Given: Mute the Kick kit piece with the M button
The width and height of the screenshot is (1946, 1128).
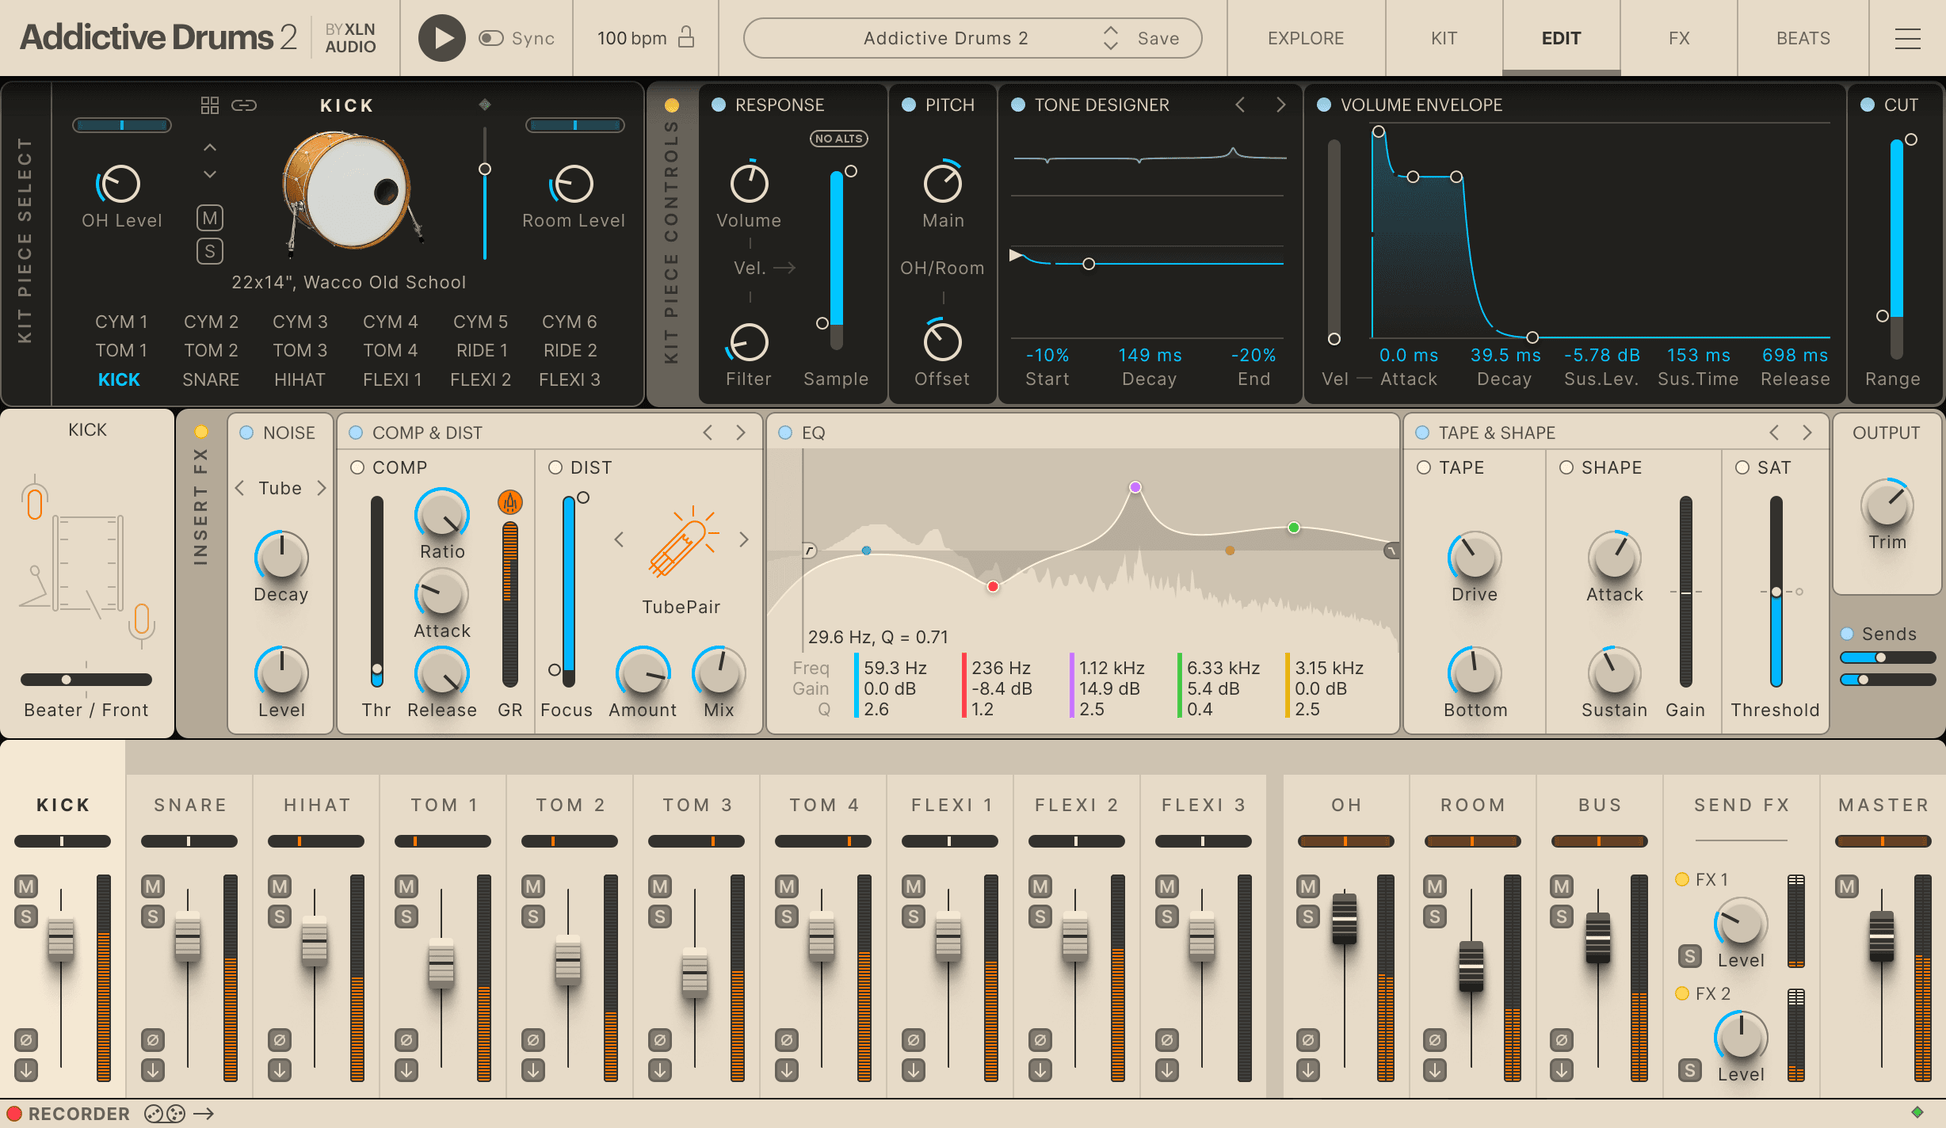Looking at the screenshot, I should [210, 217].
